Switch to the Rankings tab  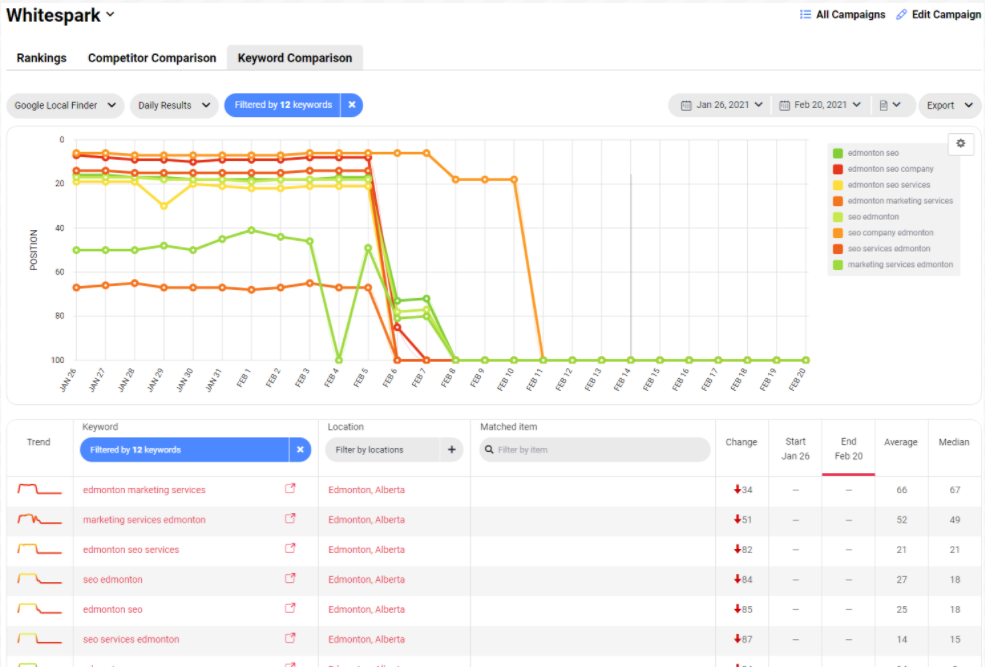click(x=42, y=58)
